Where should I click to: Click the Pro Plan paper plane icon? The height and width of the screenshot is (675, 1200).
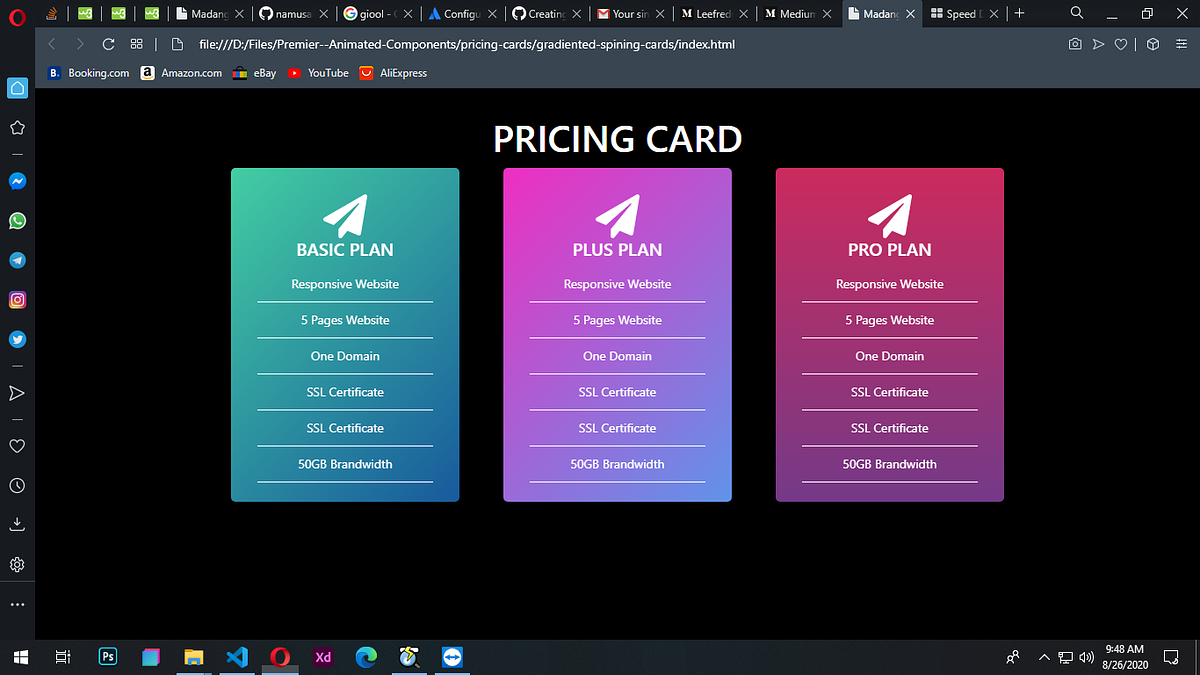(x=890, y=215)
